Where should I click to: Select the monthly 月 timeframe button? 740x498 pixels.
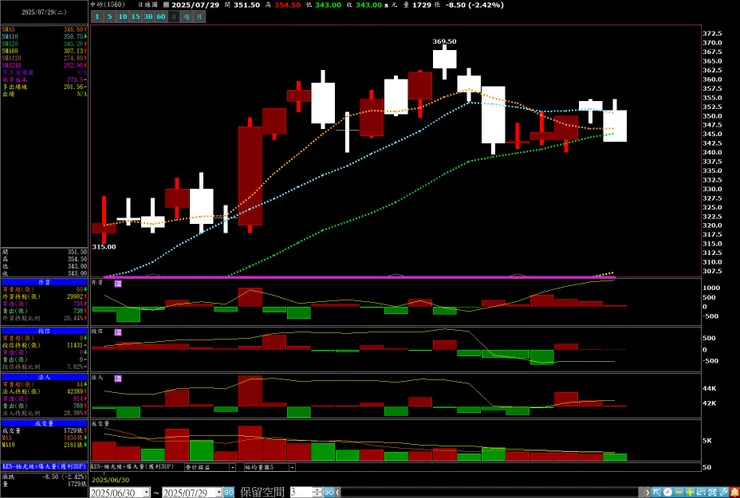pos(200,17)
